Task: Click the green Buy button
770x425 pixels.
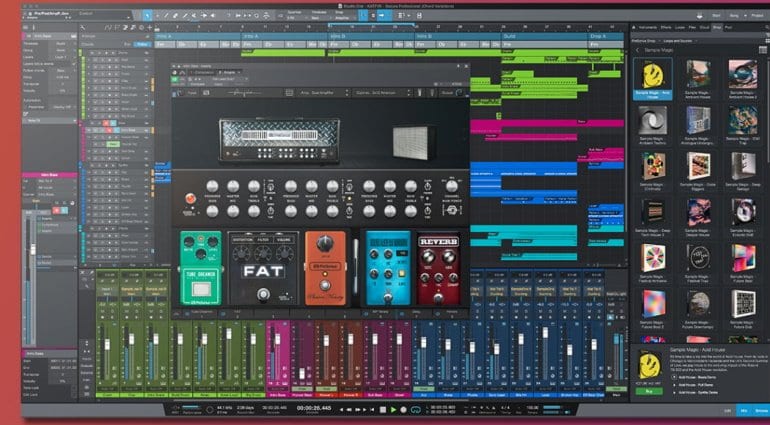Action: (x=649, y=391)
